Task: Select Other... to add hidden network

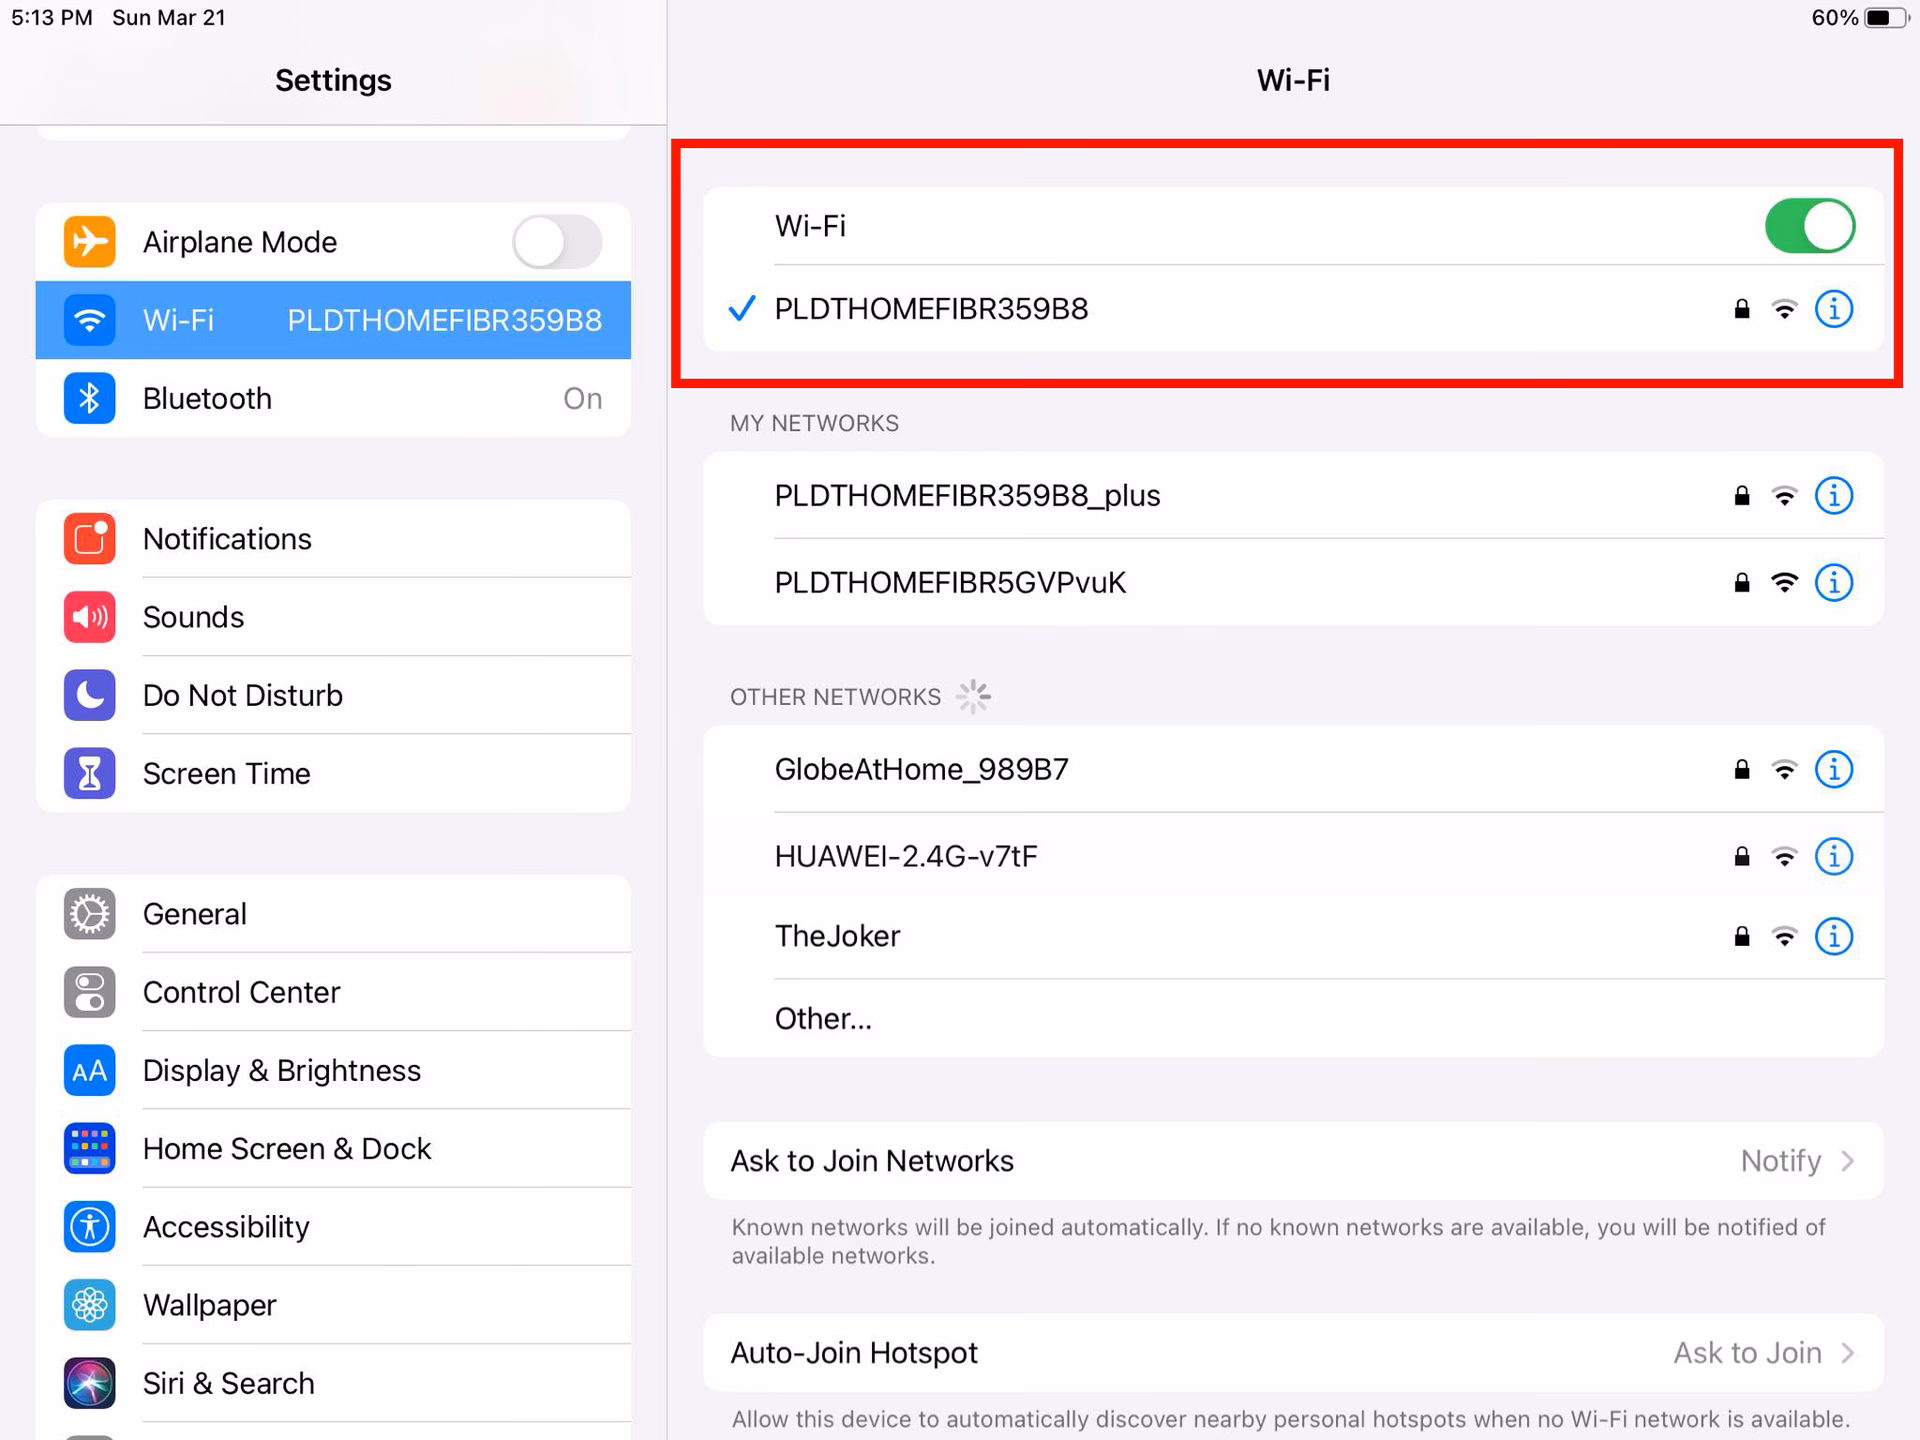Action: pyautogui.click(x=823, y=1017)
